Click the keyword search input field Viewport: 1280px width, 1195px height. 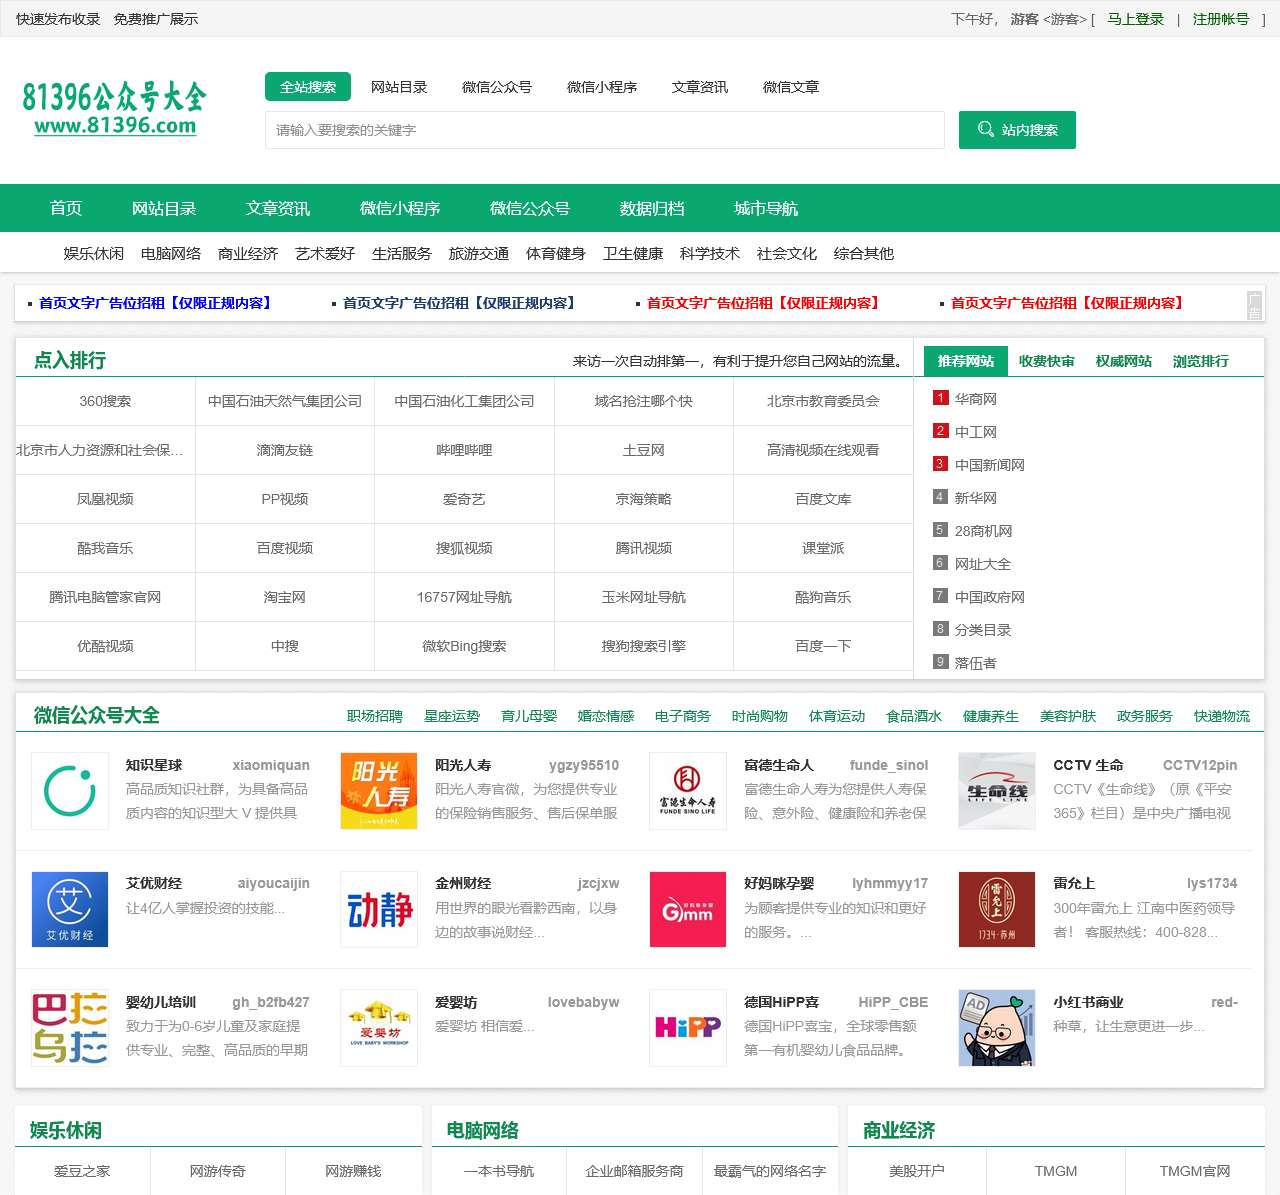[605, 130]
